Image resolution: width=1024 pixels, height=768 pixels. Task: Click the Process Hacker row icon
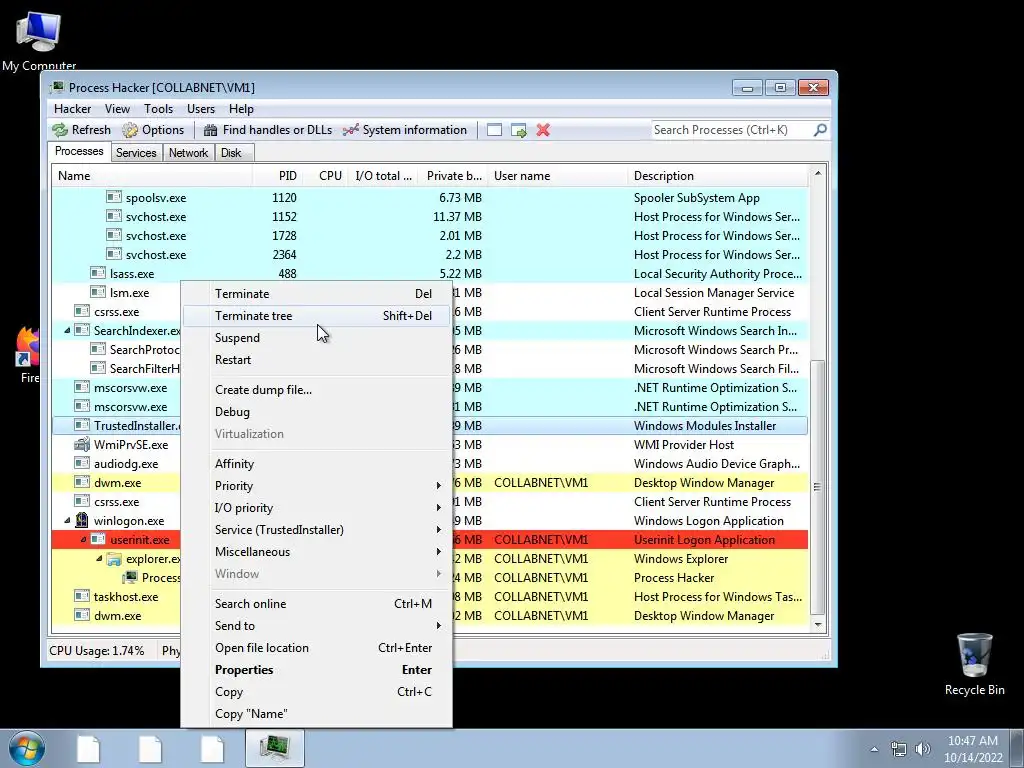[131, 577]
